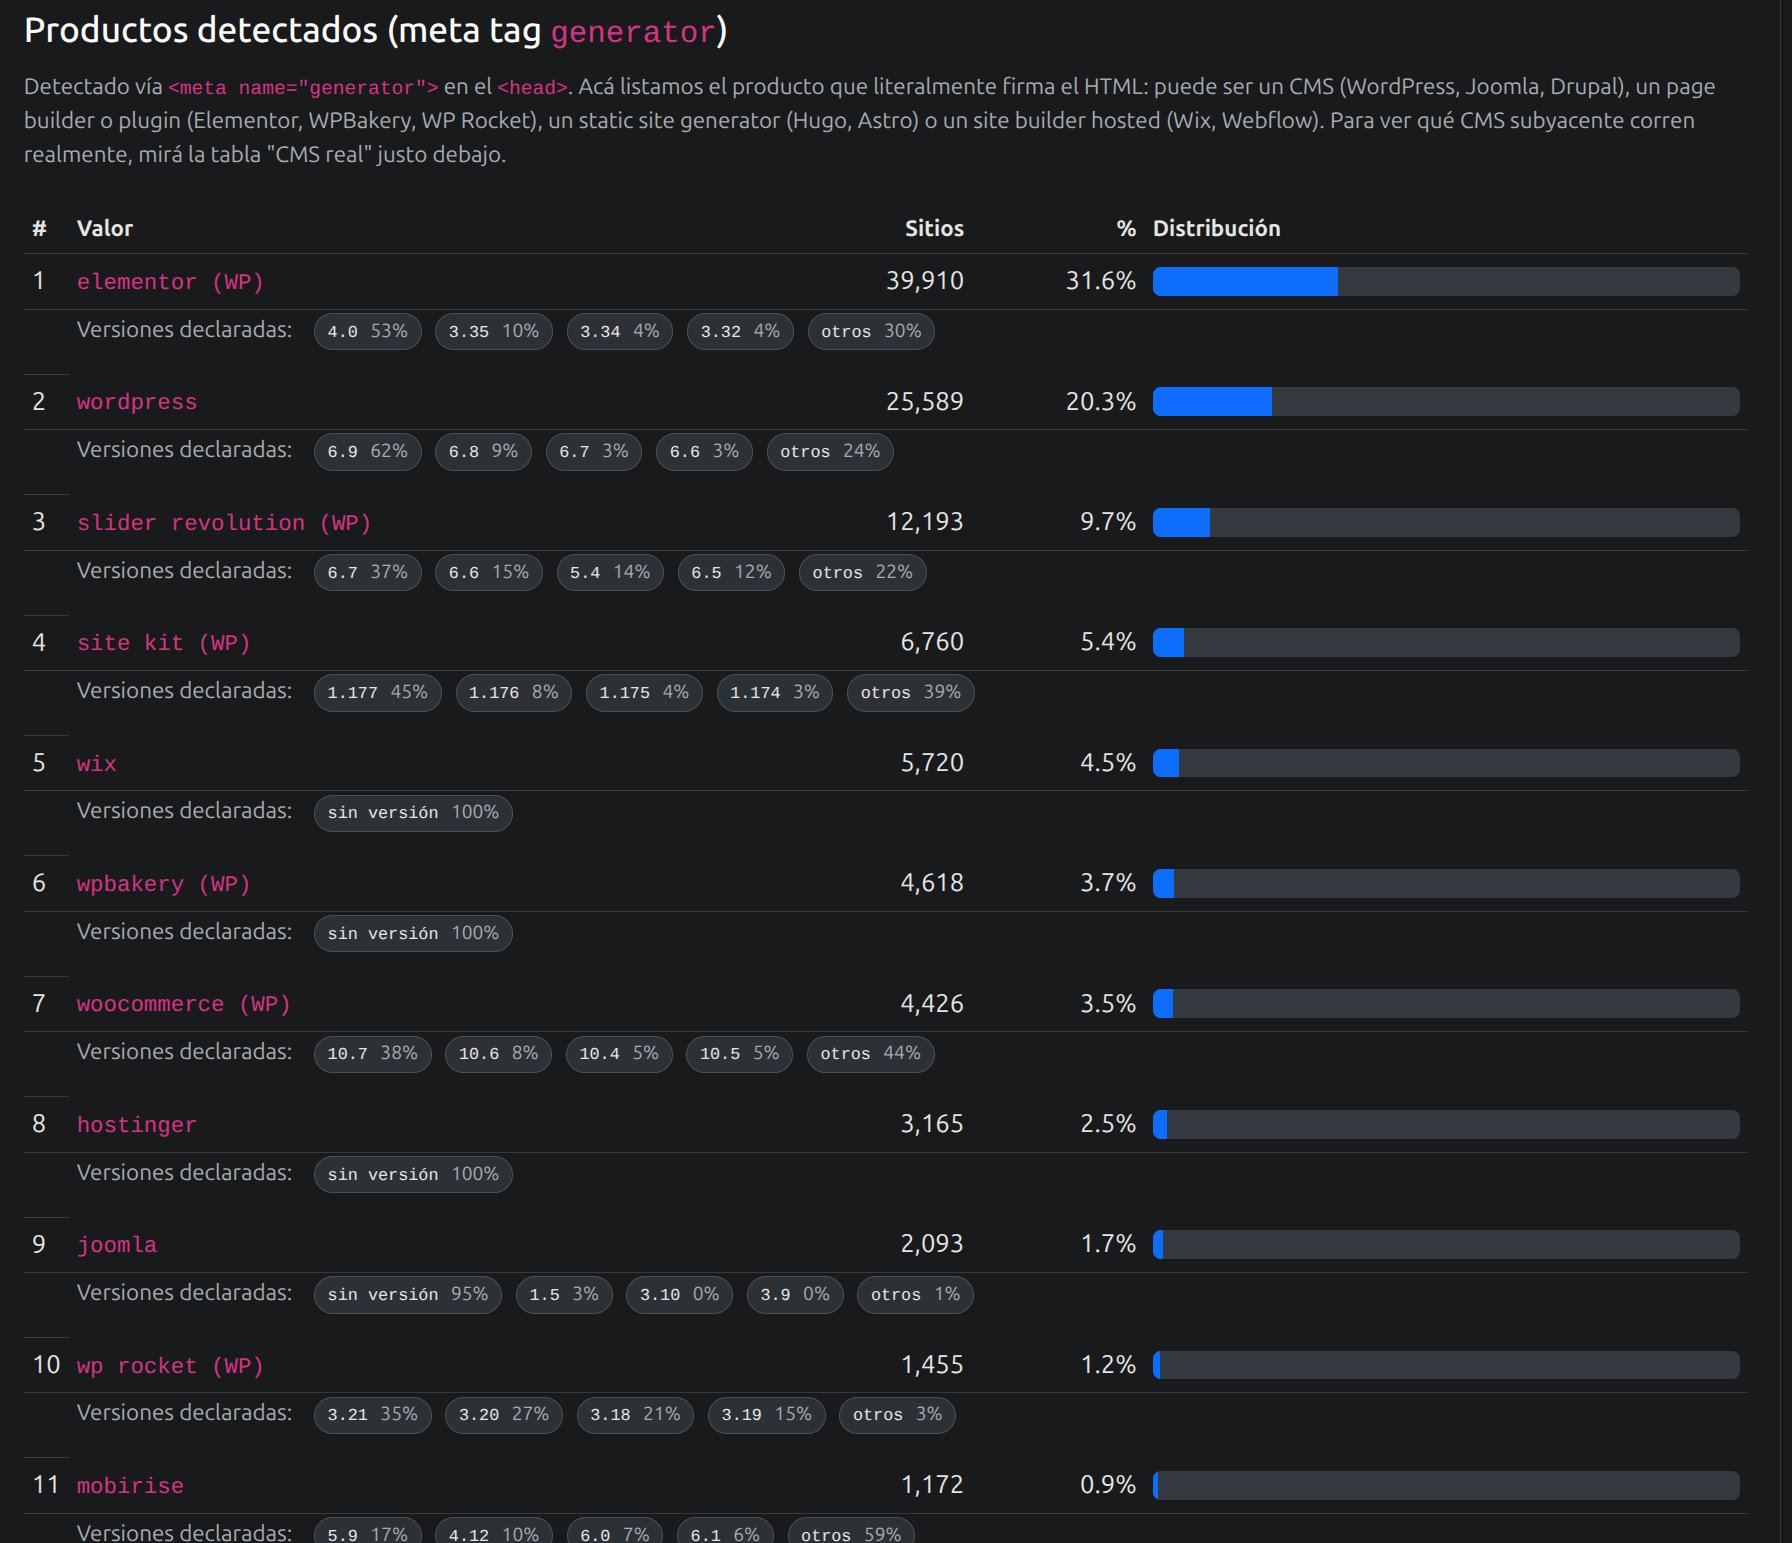Select the hostinger value

pos(137,1125)
